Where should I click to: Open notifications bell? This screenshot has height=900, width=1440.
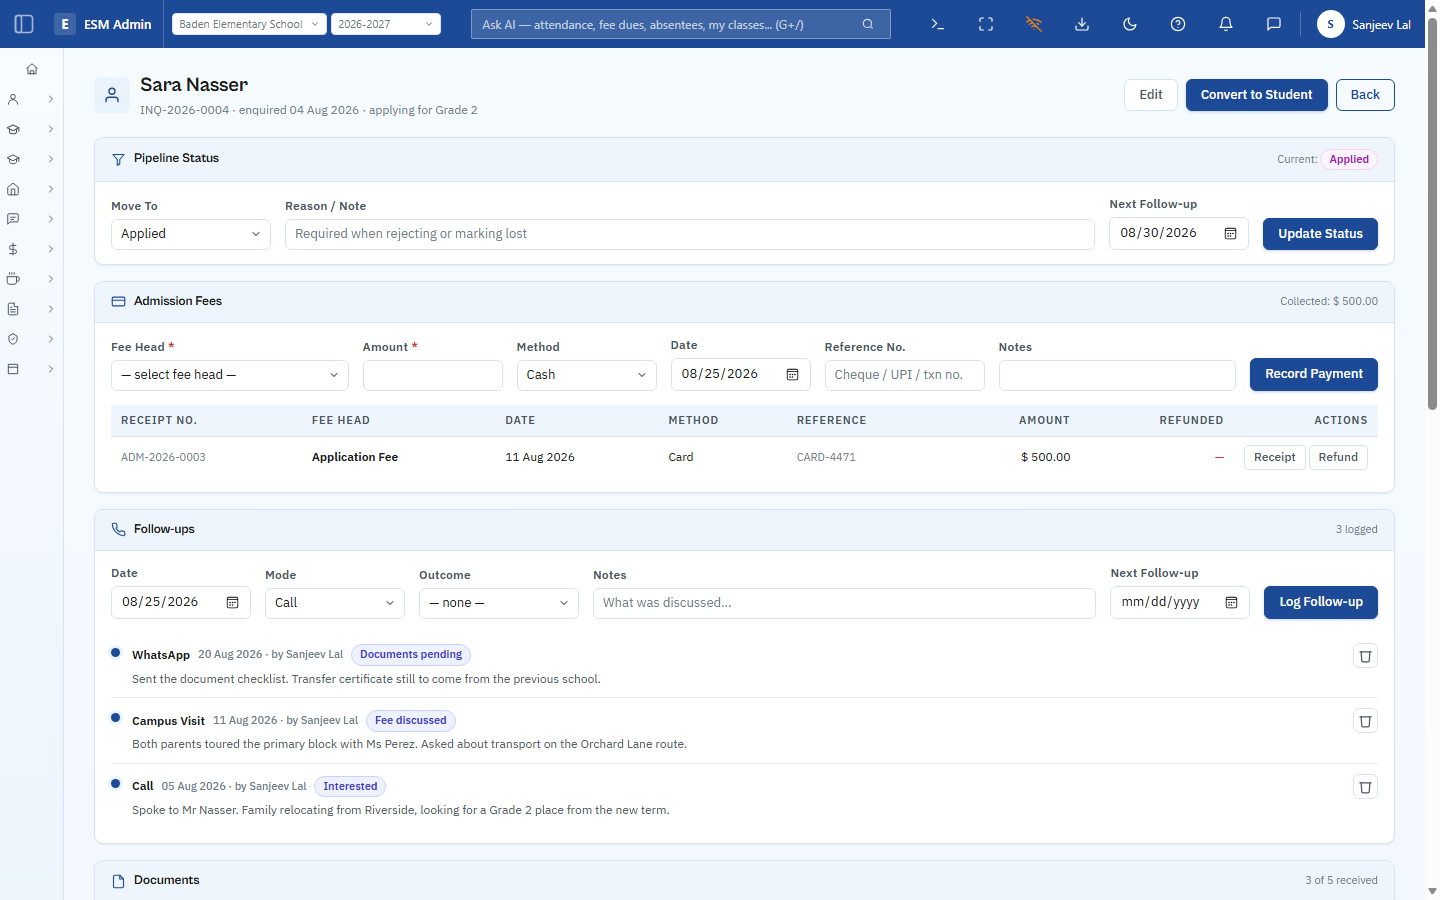point(1226,24)
